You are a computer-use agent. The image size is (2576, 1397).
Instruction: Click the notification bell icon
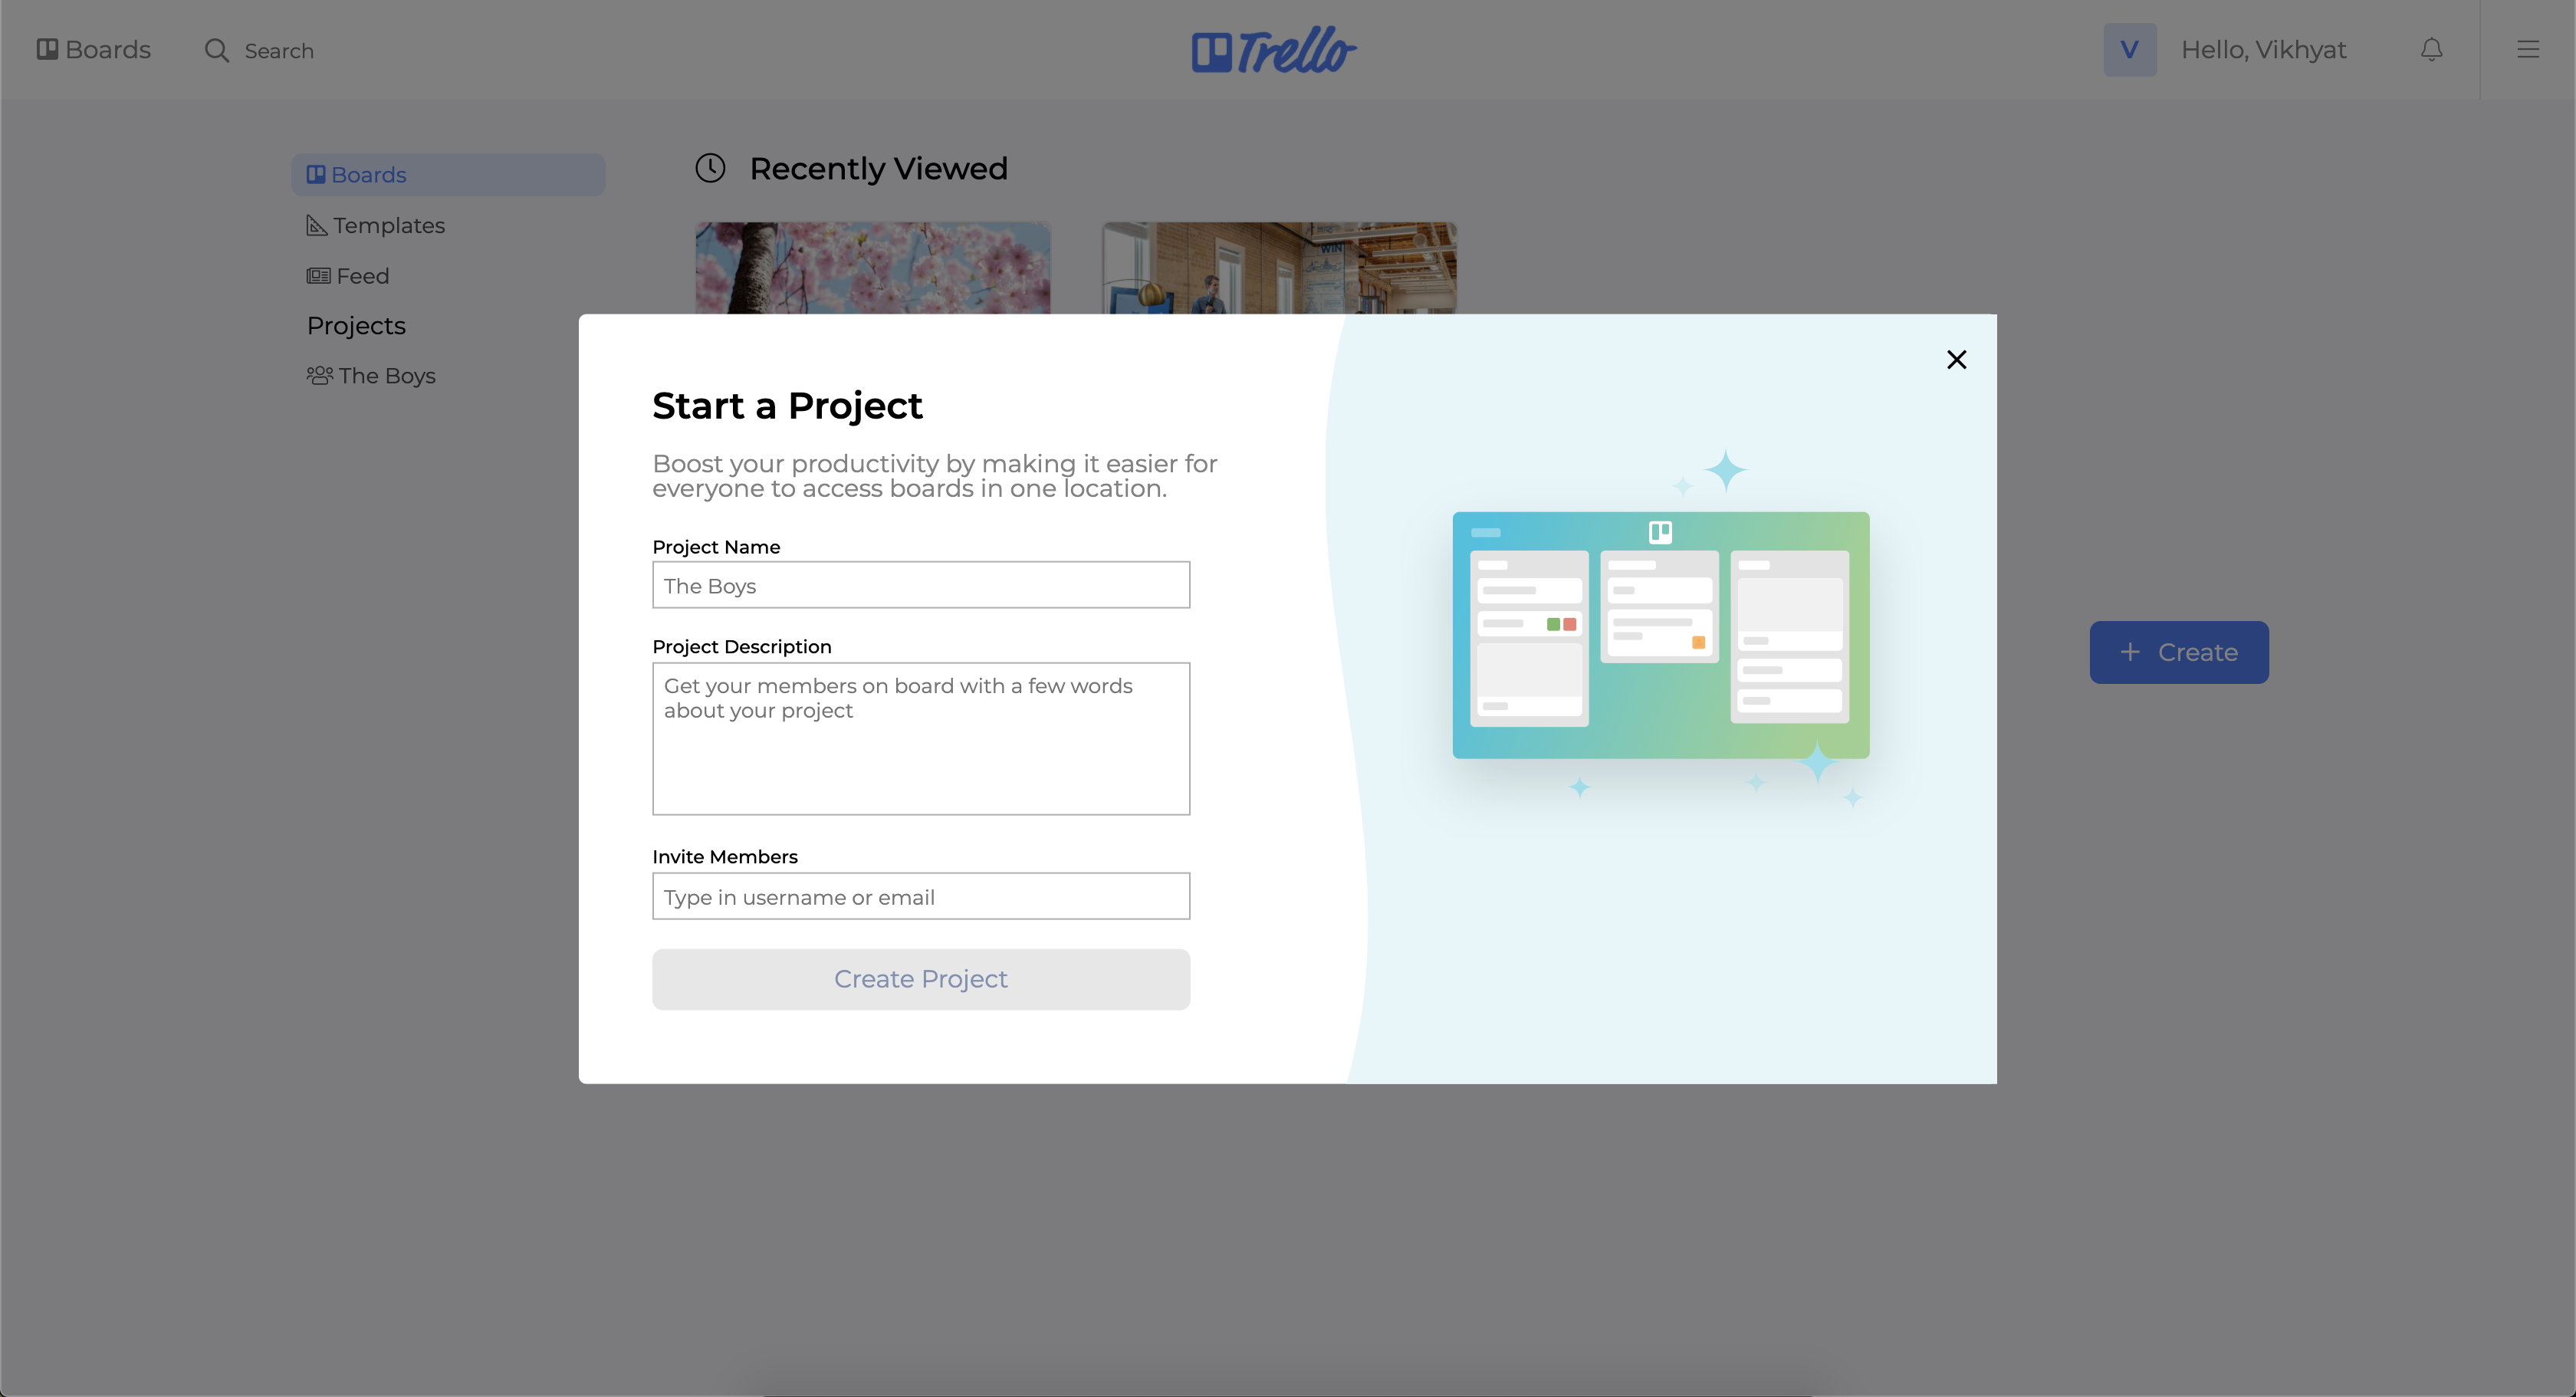[2432, 50]
